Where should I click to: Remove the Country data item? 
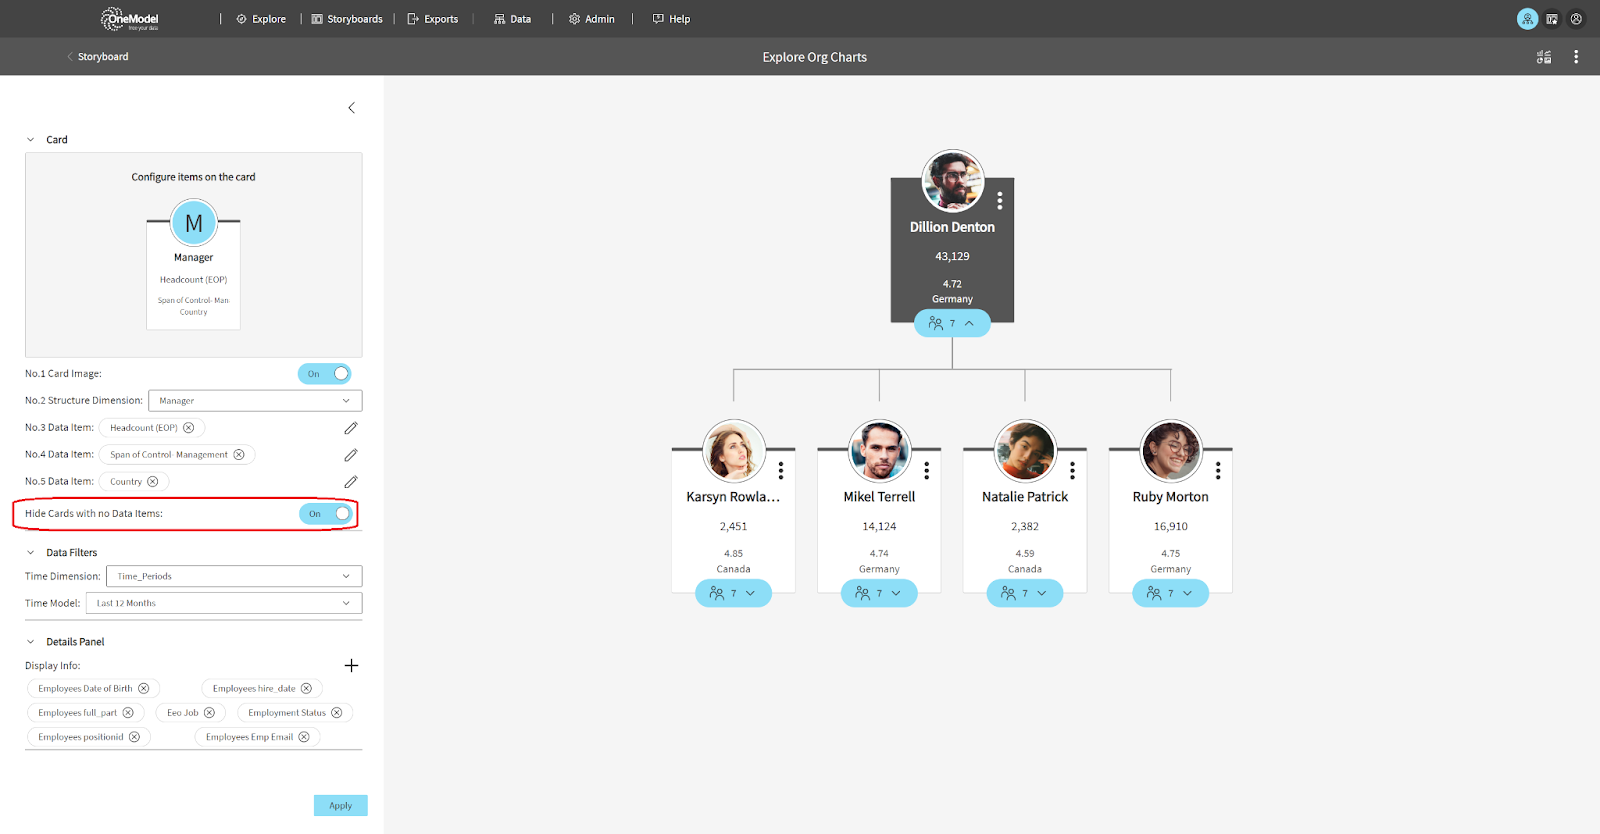click(153, 482)
